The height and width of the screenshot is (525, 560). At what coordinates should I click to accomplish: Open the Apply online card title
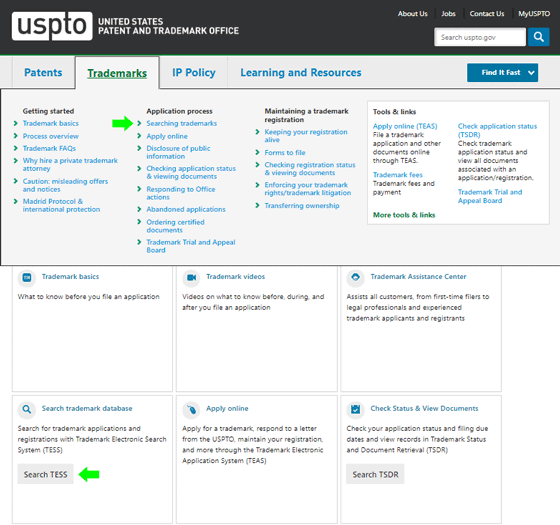(227, 408)
